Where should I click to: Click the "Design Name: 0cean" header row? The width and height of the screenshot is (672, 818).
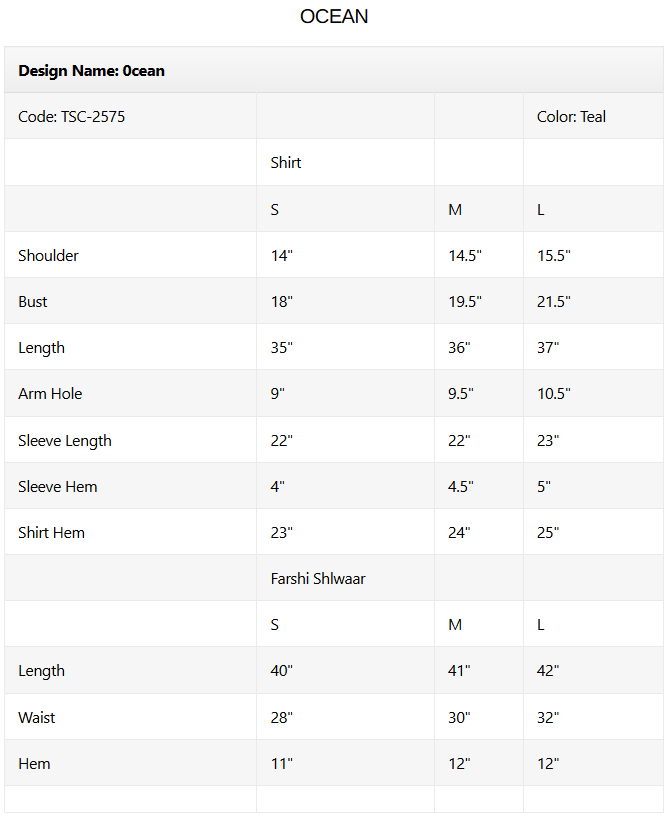tap(91, 71)
